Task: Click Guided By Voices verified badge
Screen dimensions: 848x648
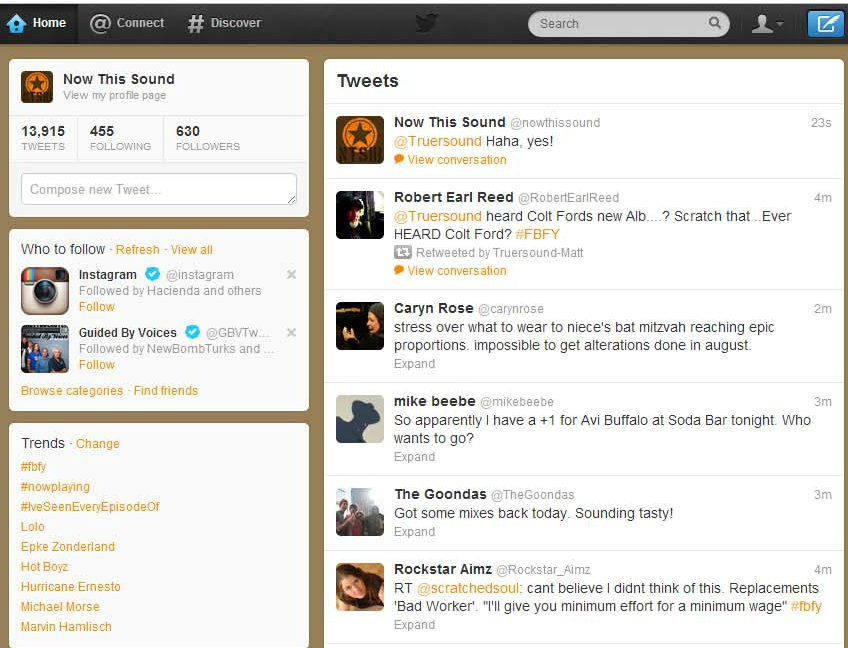Action: coord(192,332)
